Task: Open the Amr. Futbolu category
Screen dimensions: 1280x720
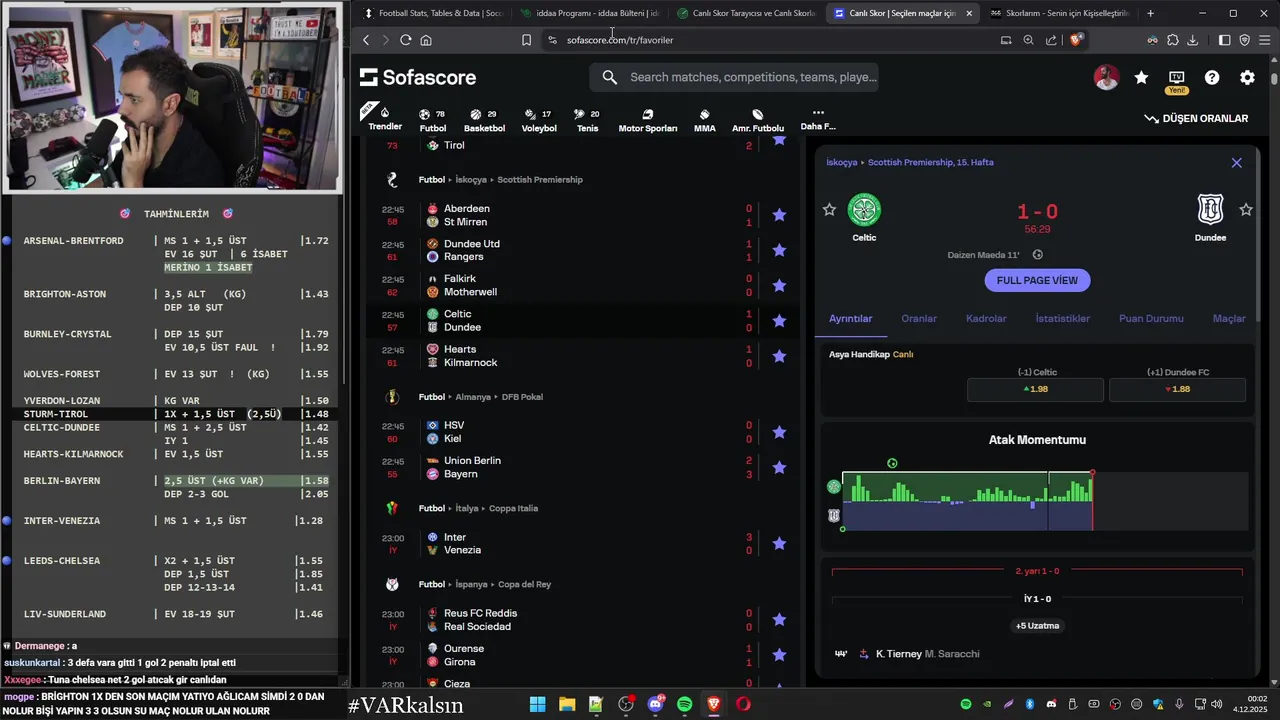Action: click(x=758, y=120)
